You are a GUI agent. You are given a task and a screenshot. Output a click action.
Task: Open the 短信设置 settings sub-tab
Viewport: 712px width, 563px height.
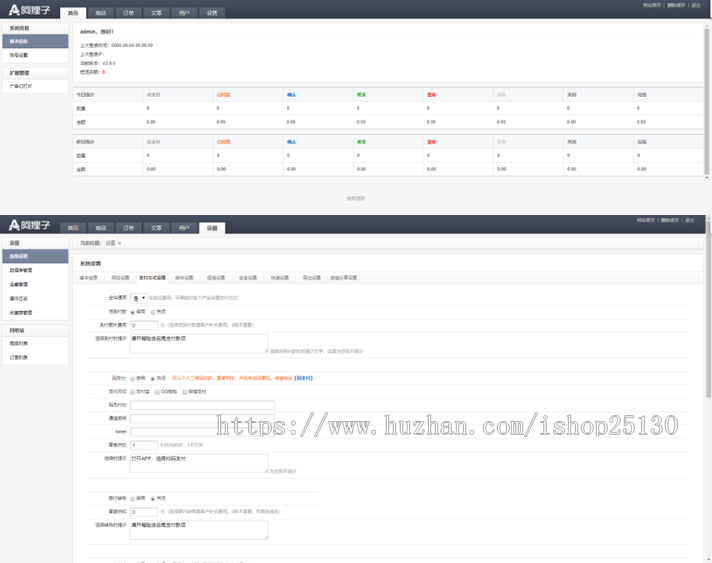point(216,278)
